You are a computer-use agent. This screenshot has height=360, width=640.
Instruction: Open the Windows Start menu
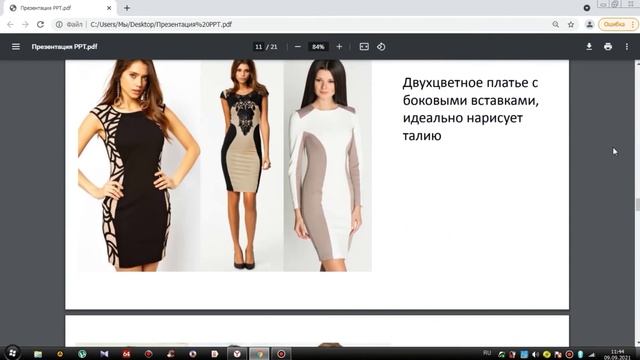(x=12, y=353)
